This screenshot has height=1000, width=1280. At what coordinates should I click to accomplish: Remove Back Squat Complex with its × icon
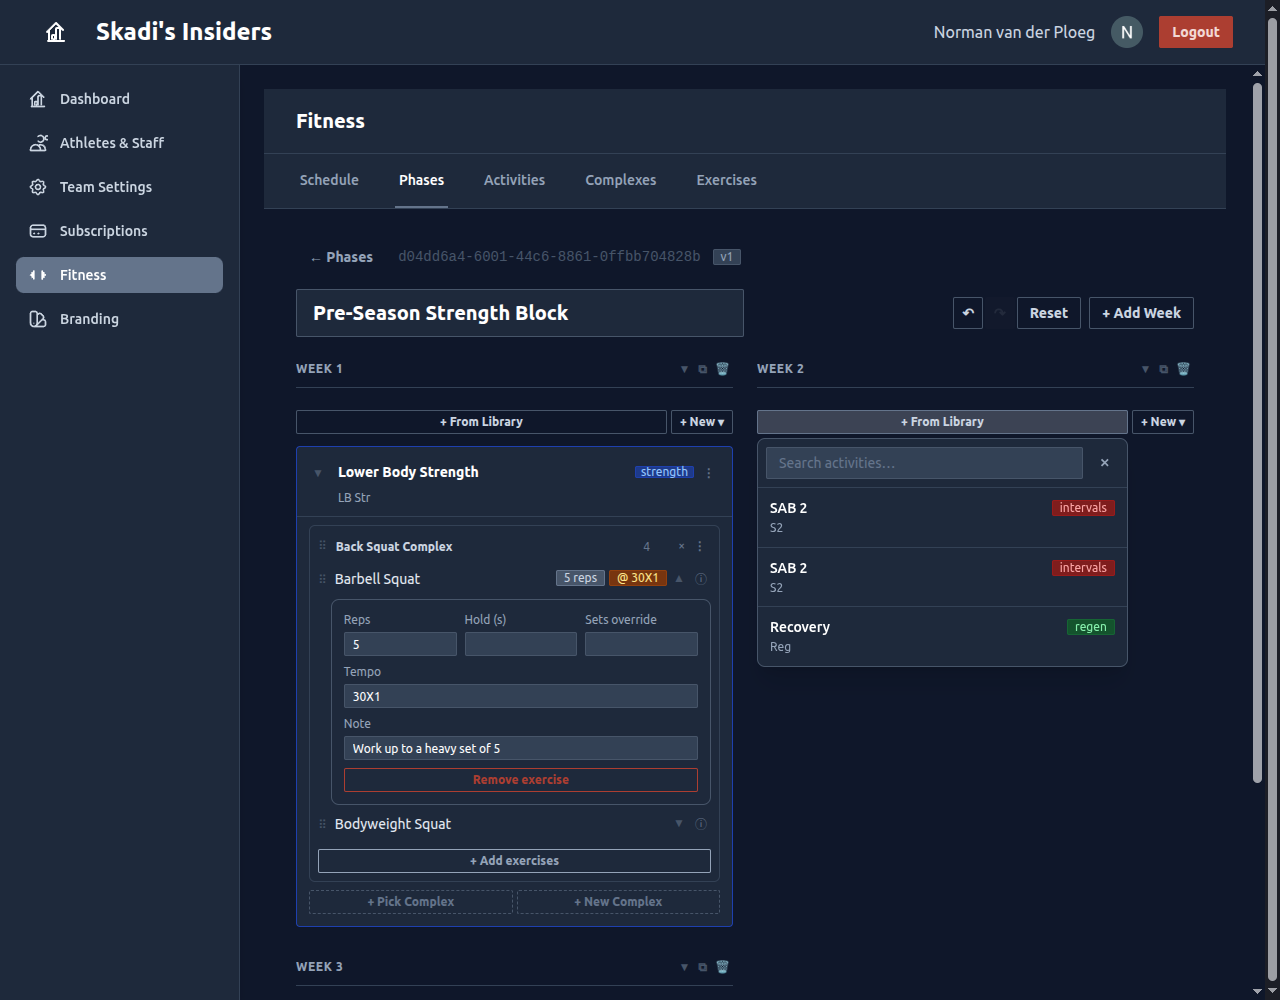[682, 547]
